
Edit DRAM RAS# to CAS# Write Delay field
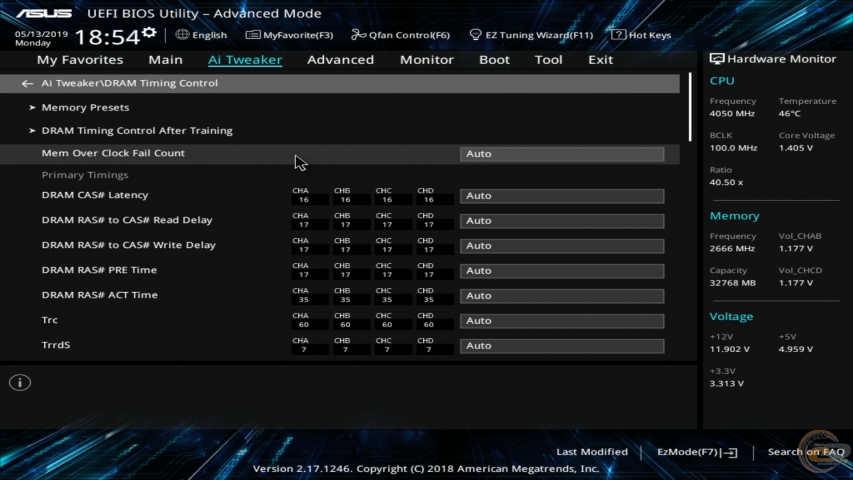pyautogui.click(x=562, y=246)
